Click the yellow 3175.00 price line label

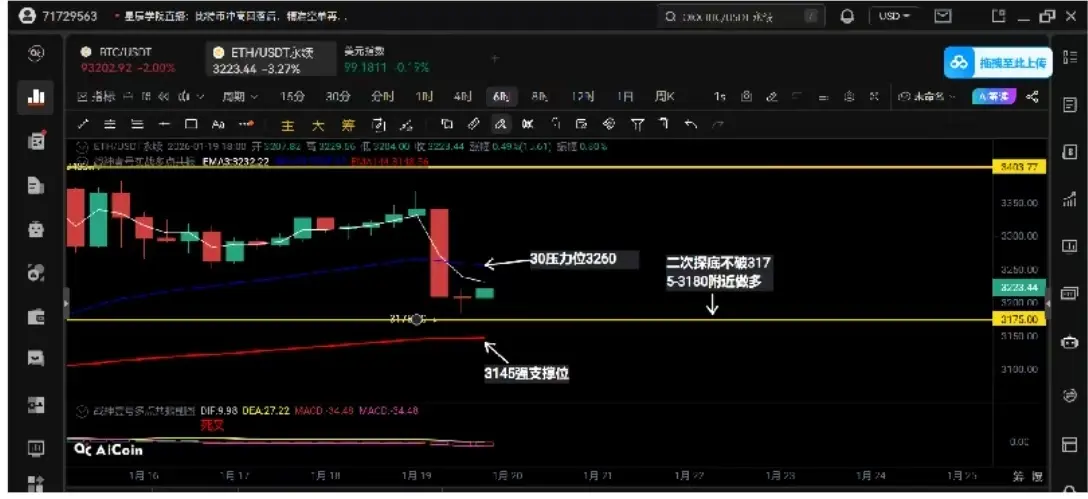1019,319
